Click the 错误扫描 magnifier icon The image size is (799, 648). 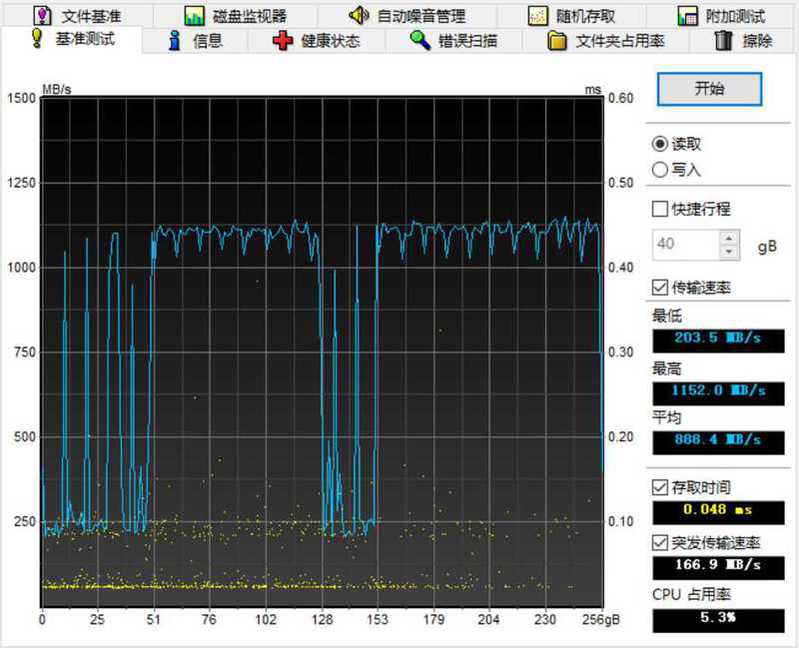pyautogui.click(x=420, y=40)
